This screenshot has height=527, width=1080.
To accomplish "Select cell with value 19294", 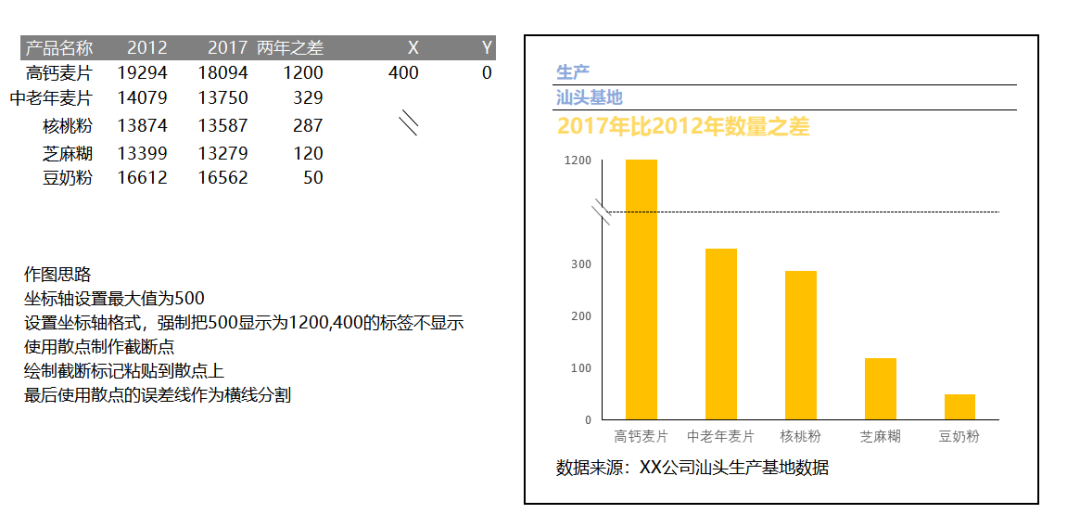I will click(x=142, y=73).
